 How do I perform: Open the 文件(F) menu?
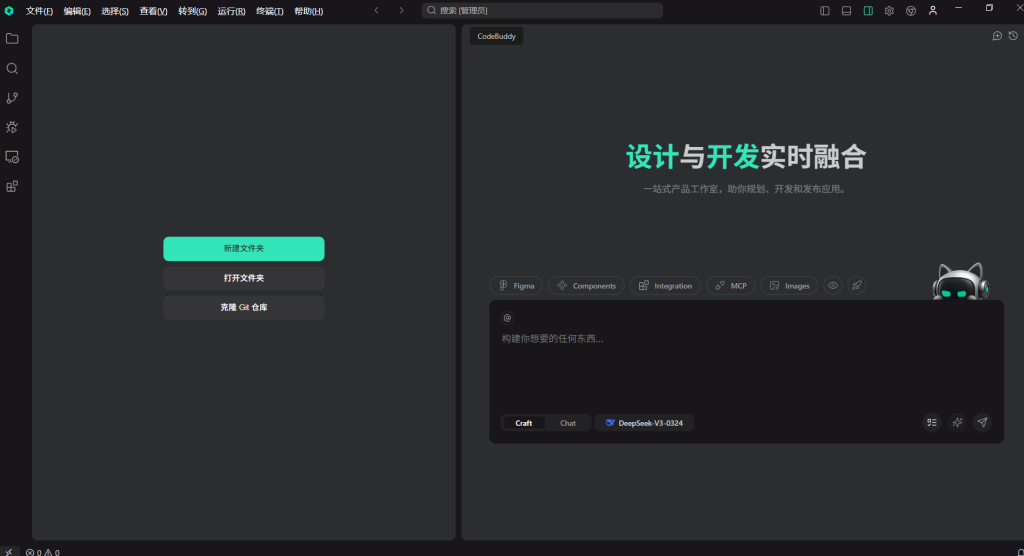[39, 11]
